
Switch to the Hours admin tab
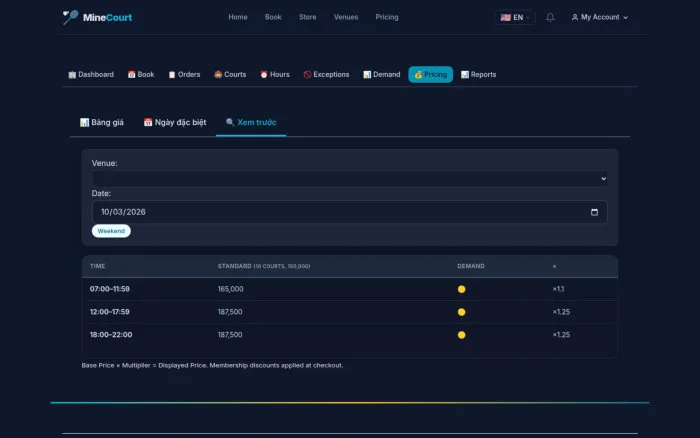click(x=275, y=75)
